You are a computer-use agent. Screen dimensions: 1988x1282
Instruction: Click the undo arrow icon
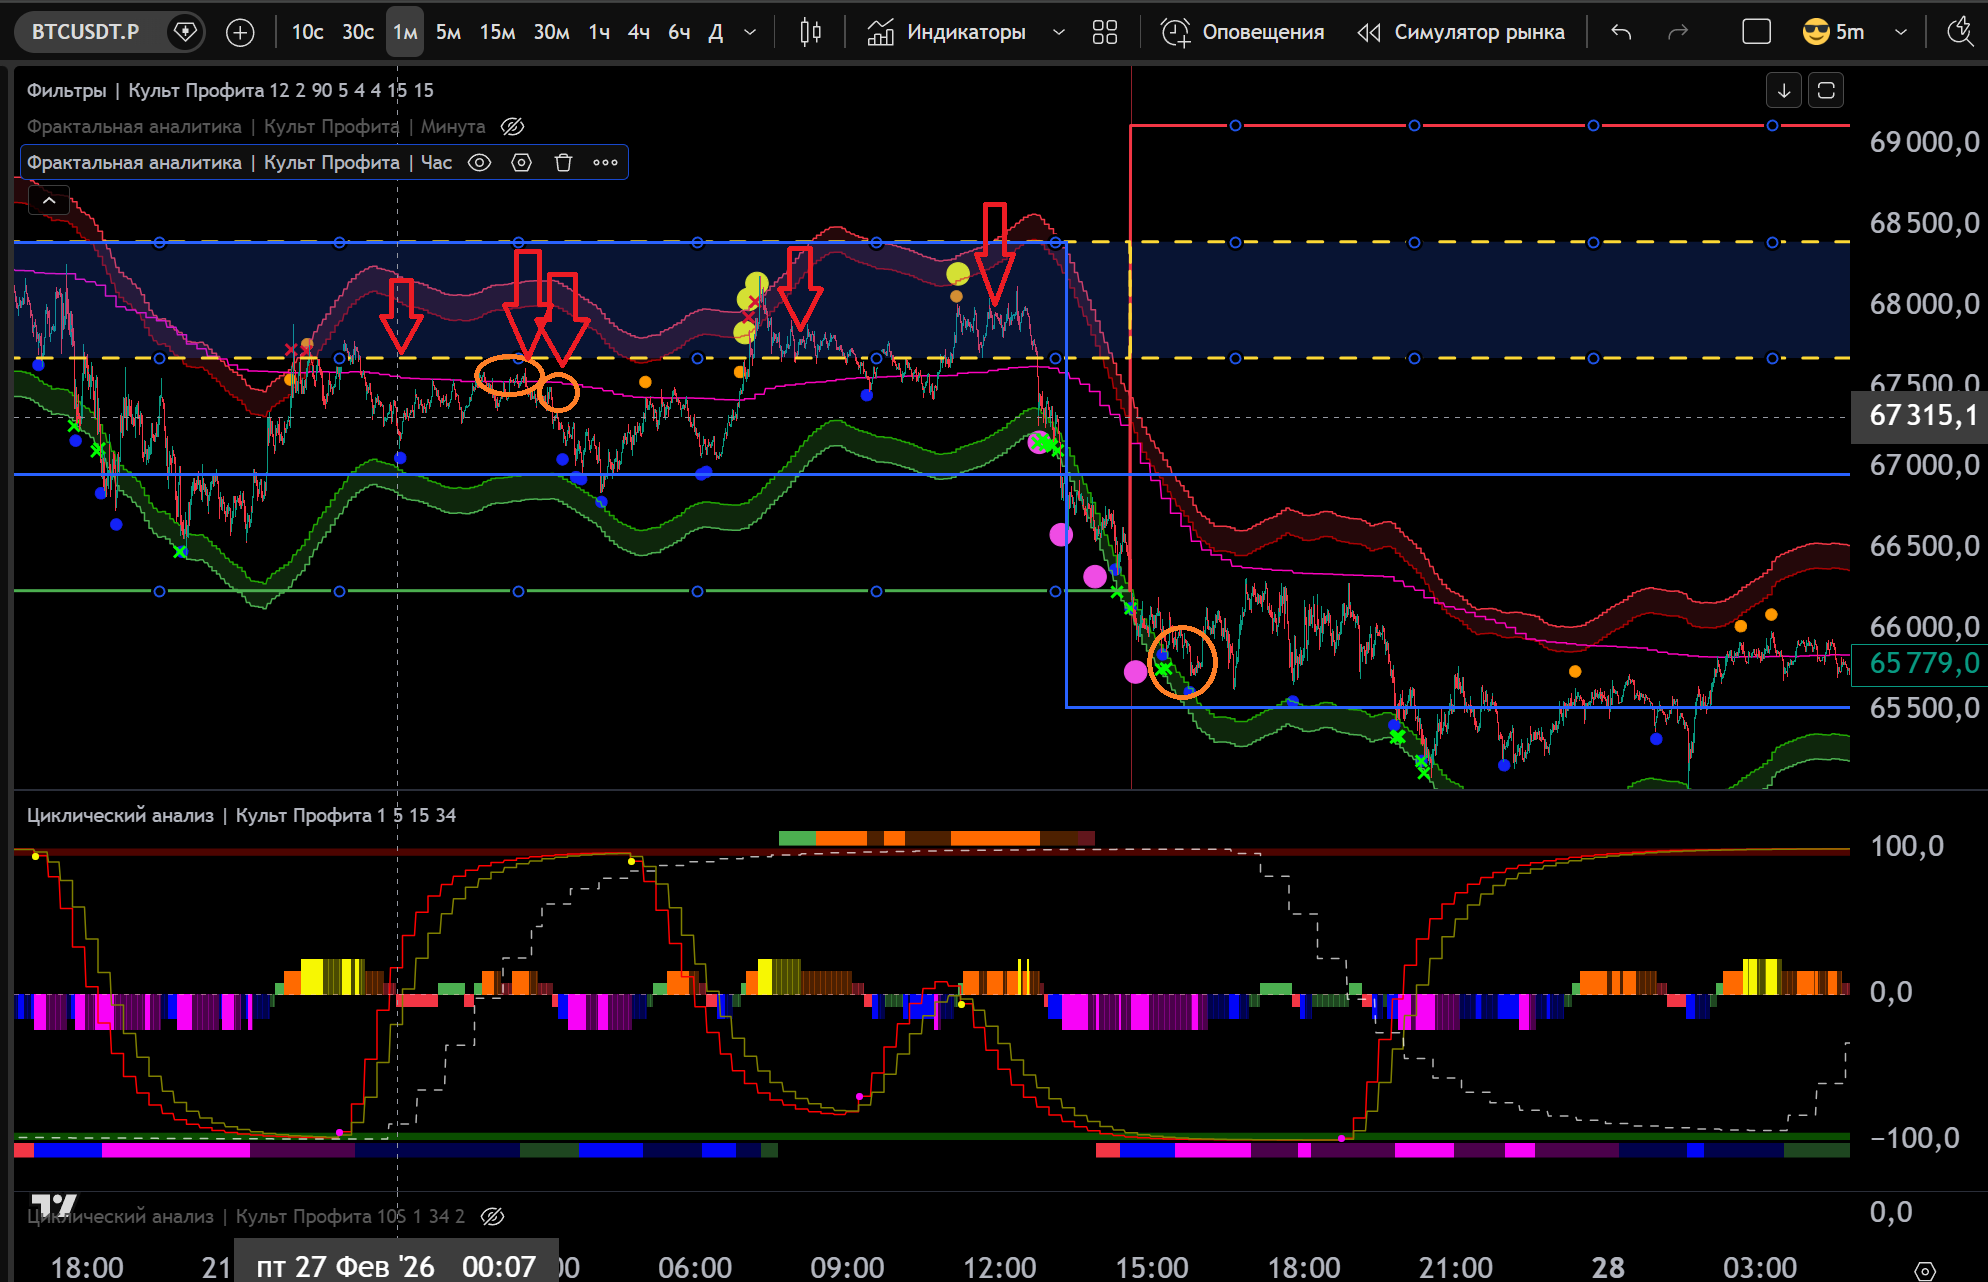point(1621,32)
